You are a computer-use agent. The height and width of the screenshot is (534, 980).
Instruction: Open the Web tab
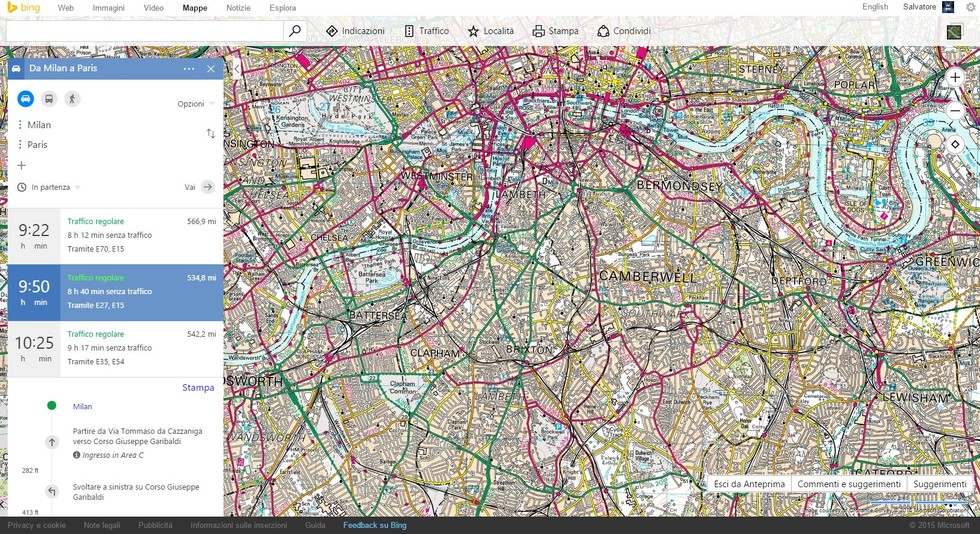click(66, 8)
